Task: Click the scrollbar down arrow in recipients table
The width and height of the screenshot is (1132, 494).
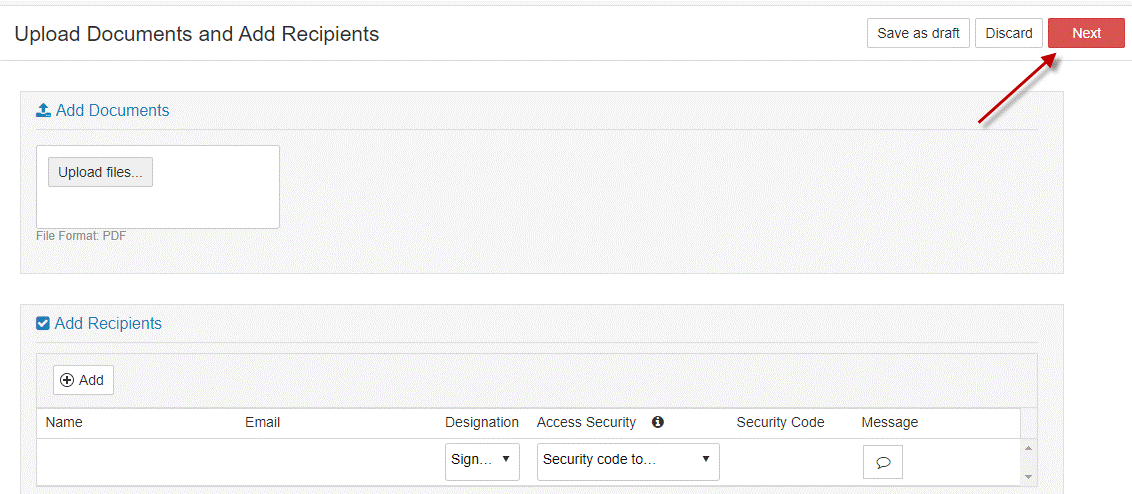Action: 1028,477
